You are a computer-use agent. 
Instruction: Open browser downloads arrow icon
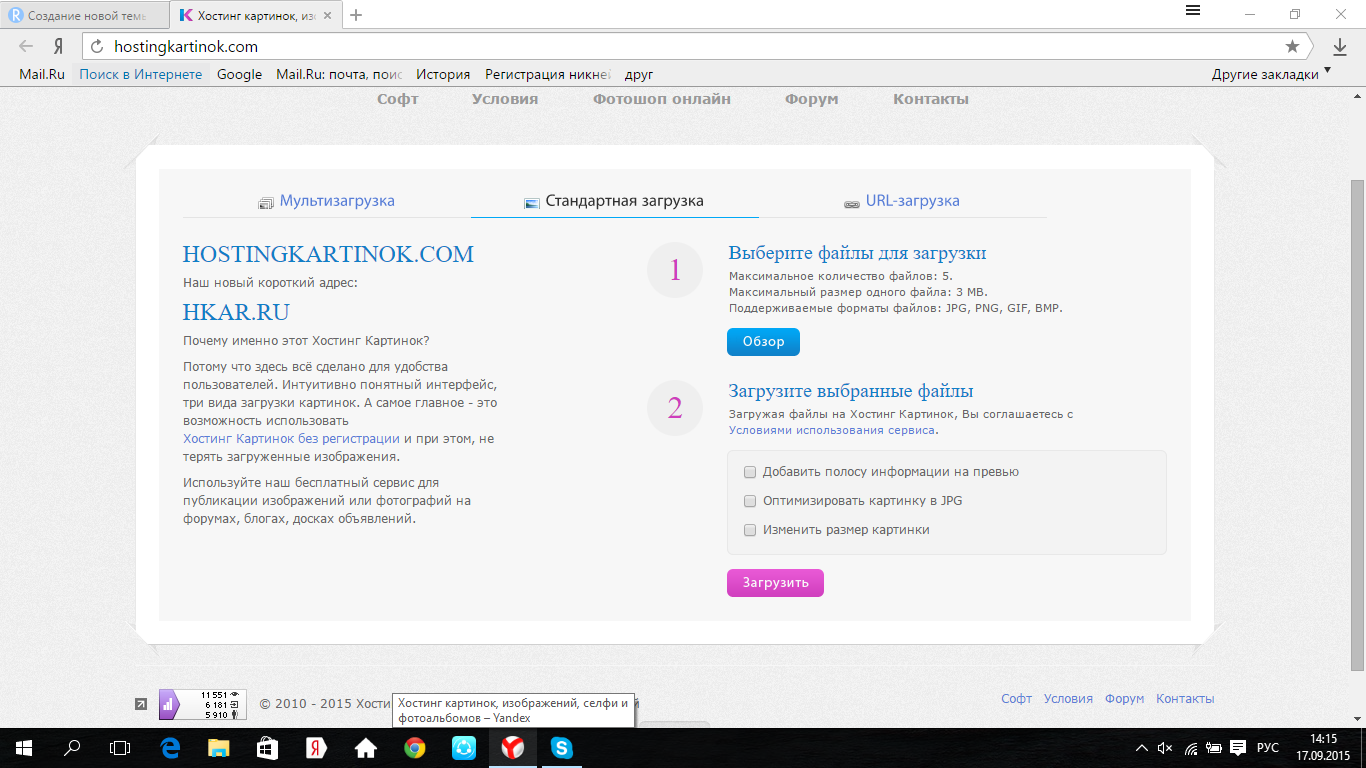(1340, 47)
